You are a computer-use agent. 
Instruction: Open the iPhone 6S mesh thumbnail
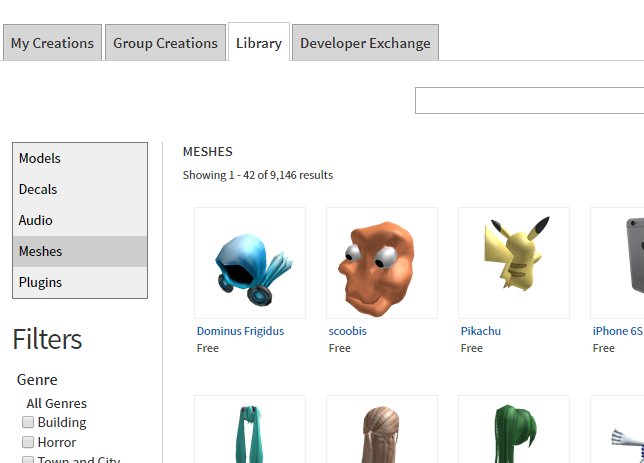[617, 263]
